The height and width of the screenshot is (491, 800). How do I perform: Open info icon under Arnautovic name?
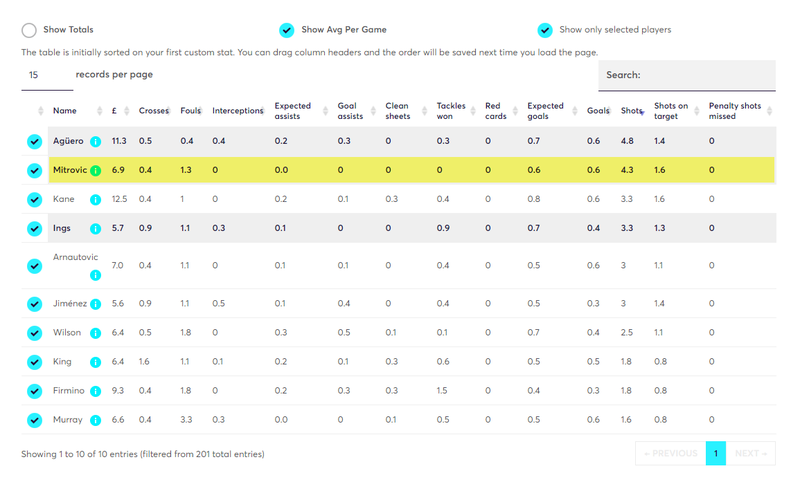pos(95,276)
